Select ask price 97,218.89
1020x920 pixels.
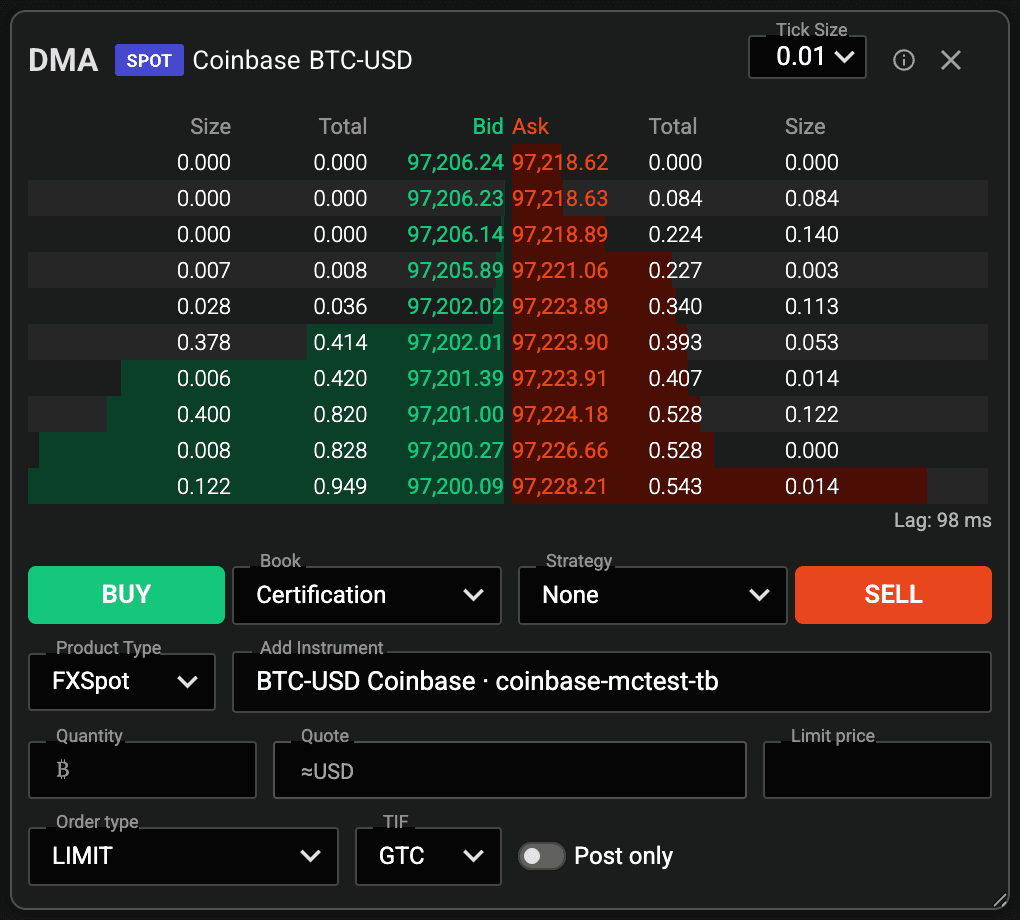[560, 234]
